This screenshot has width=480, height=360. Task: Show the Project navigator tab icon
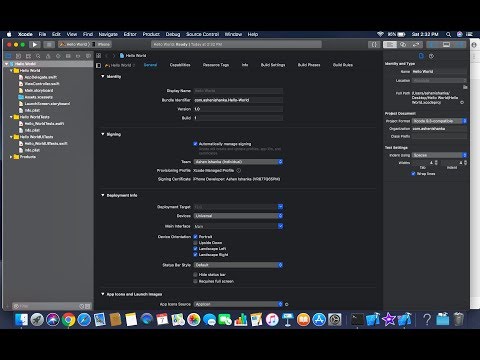pos(9,56)
